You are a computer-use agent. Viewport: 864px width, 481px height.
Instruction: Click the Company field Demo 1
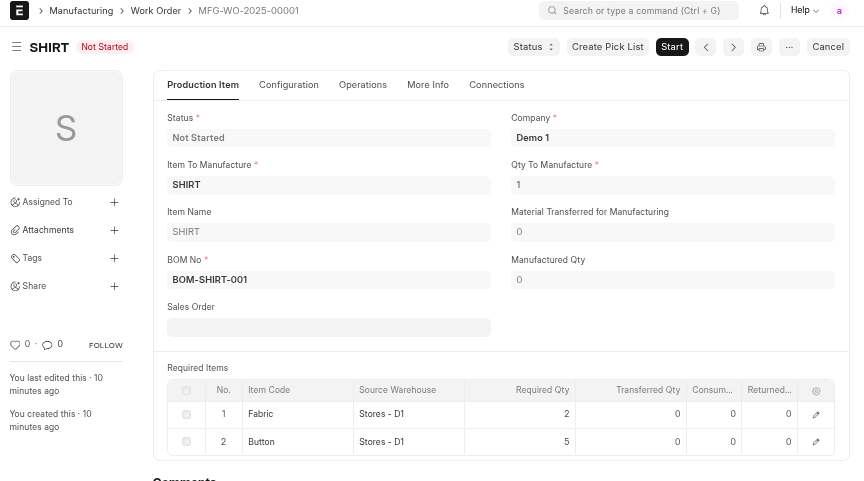click(673, 138)
